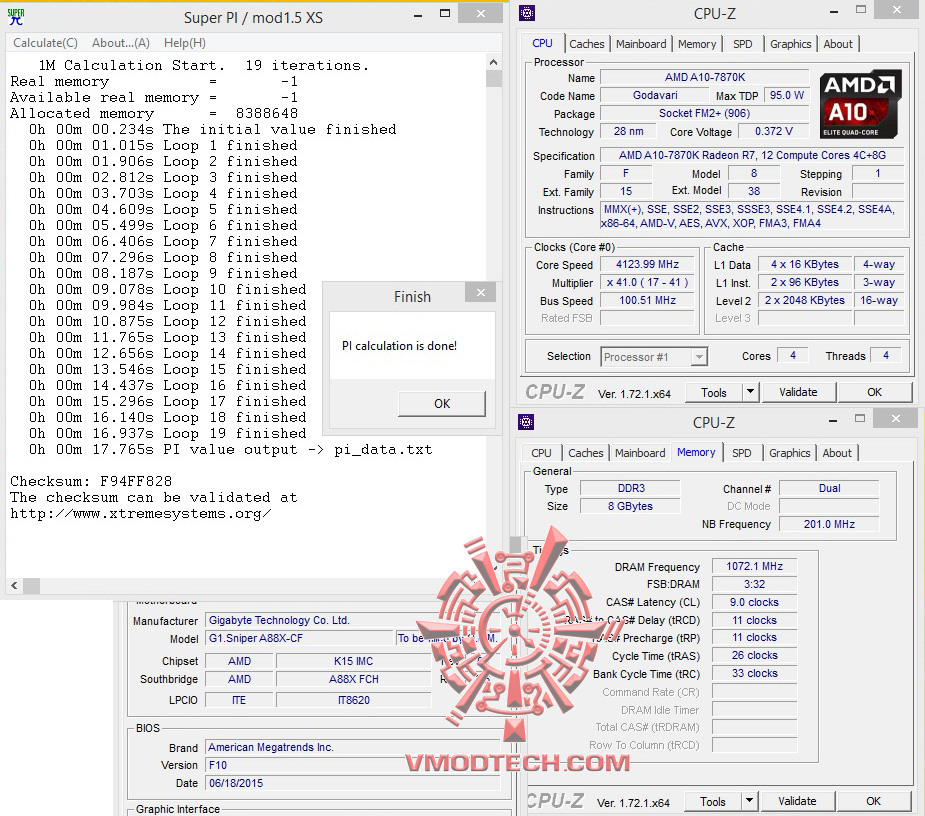925x816 pixels.
Task: Click the Size 8 GBytes memory field
Action: click(x=631, y=506)
